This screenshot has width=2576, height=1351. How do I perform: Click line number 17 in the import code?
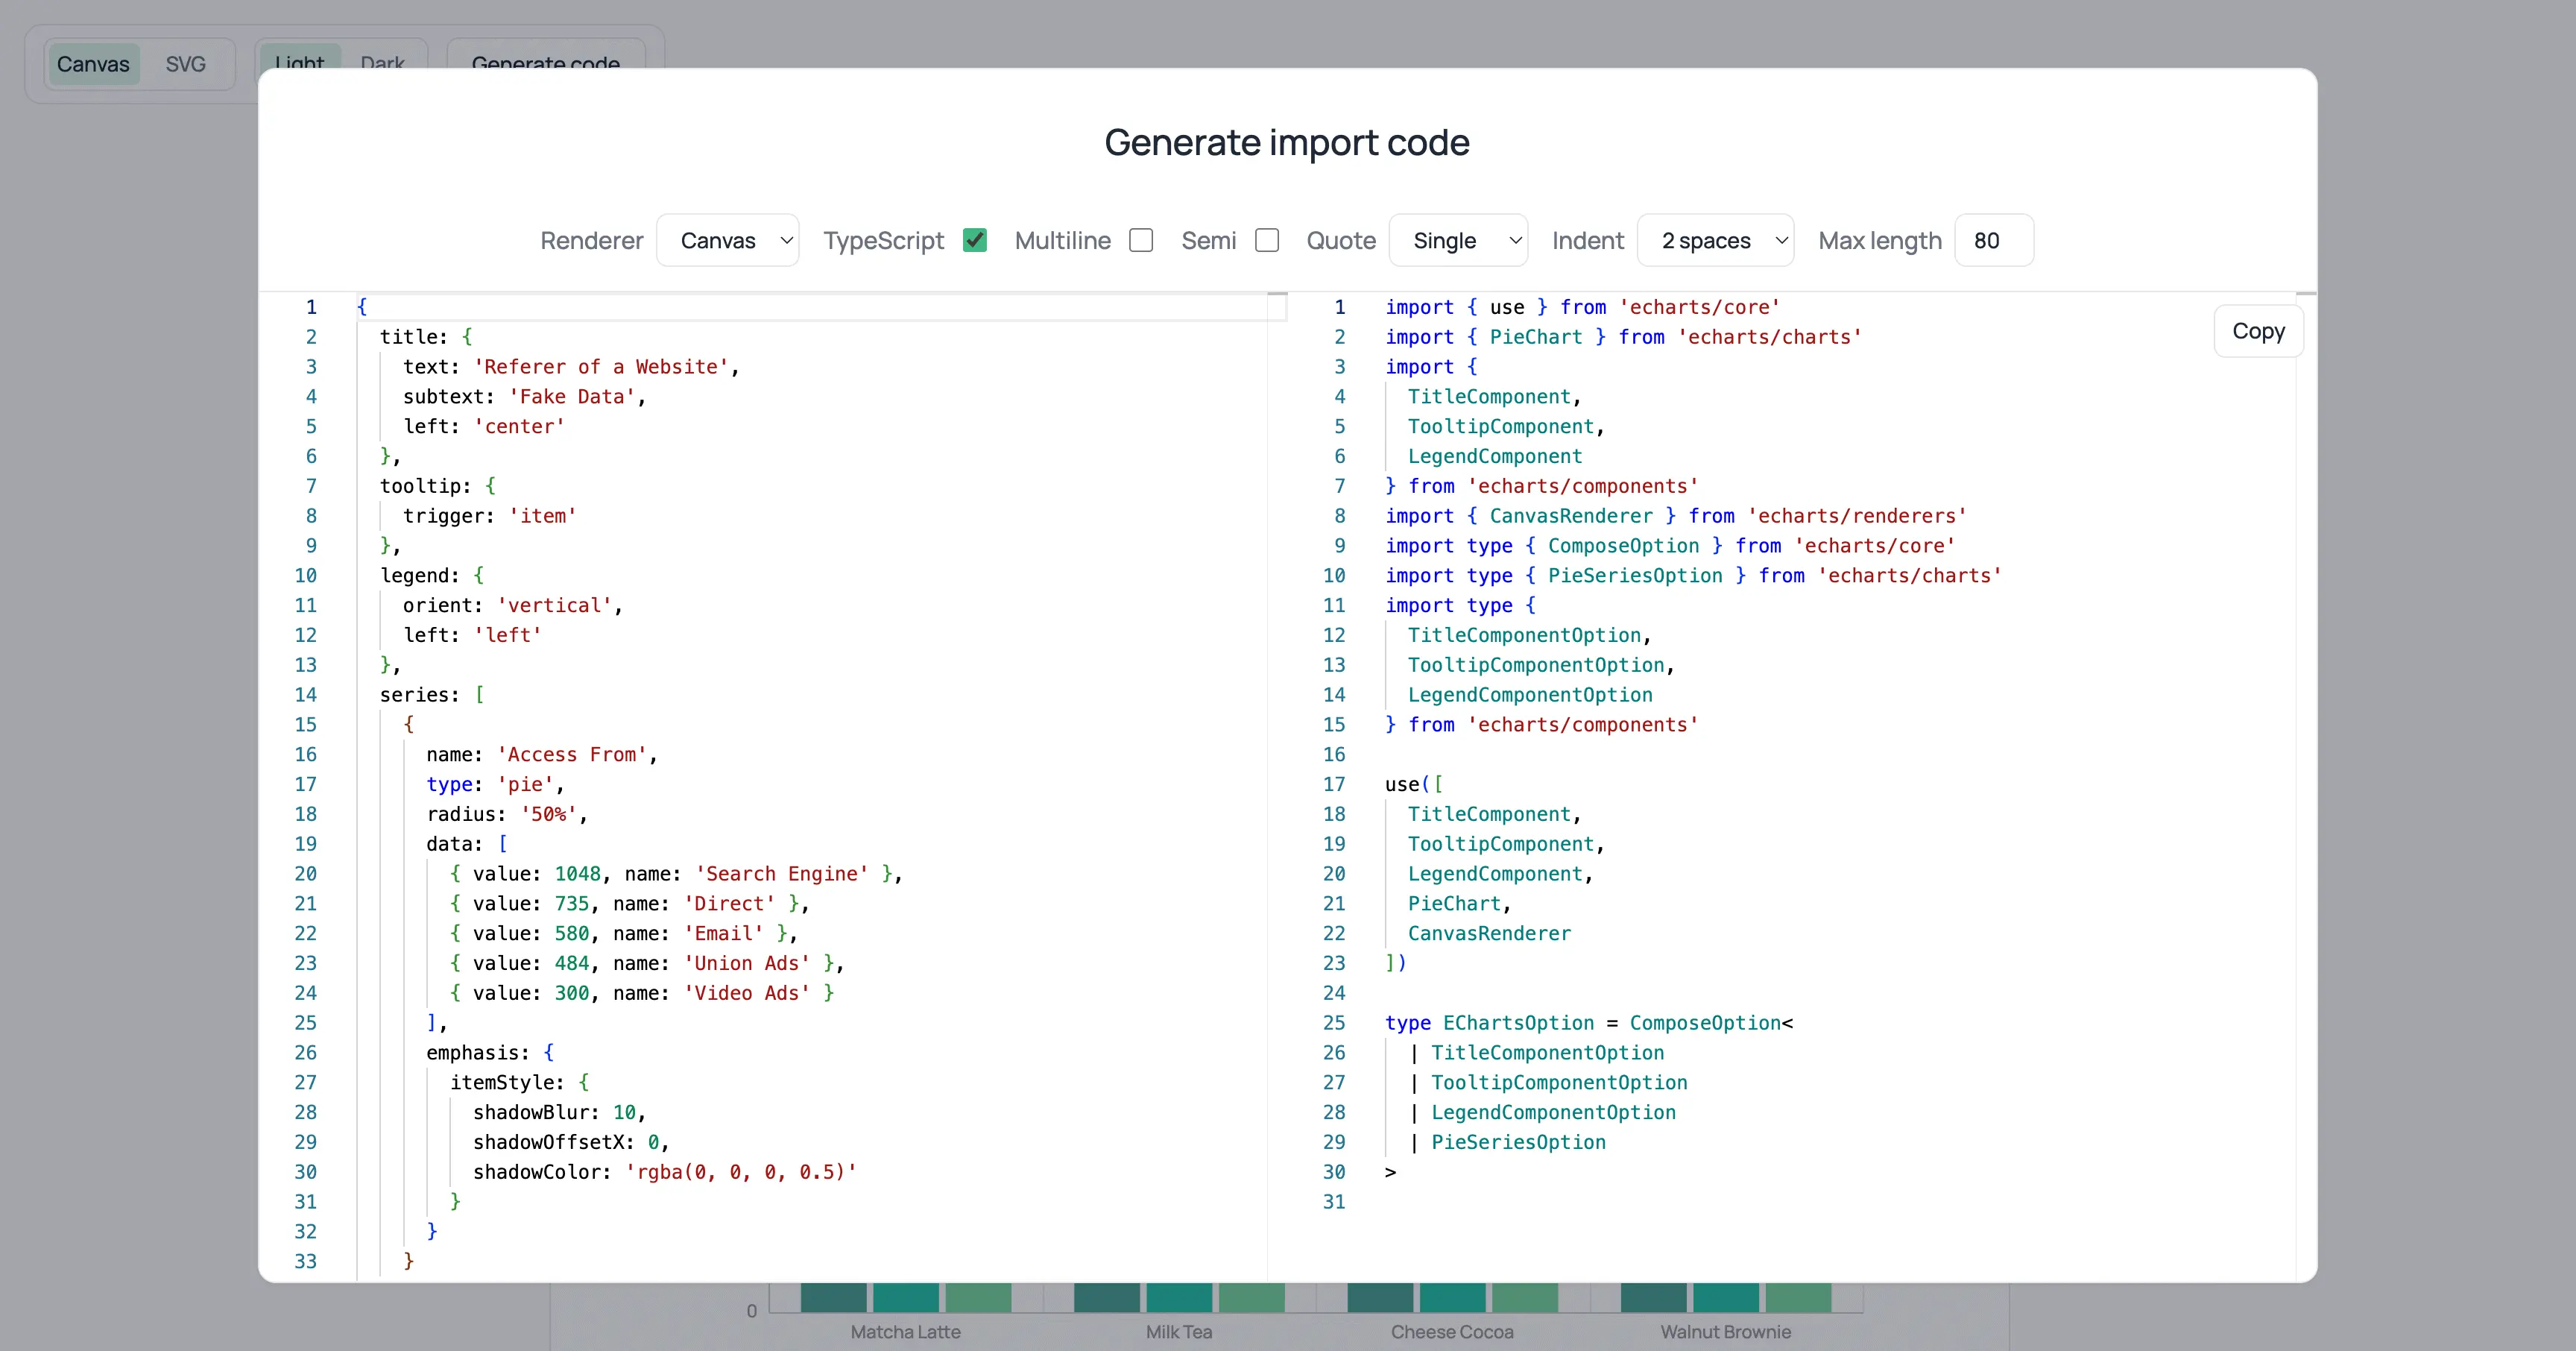1335,784
